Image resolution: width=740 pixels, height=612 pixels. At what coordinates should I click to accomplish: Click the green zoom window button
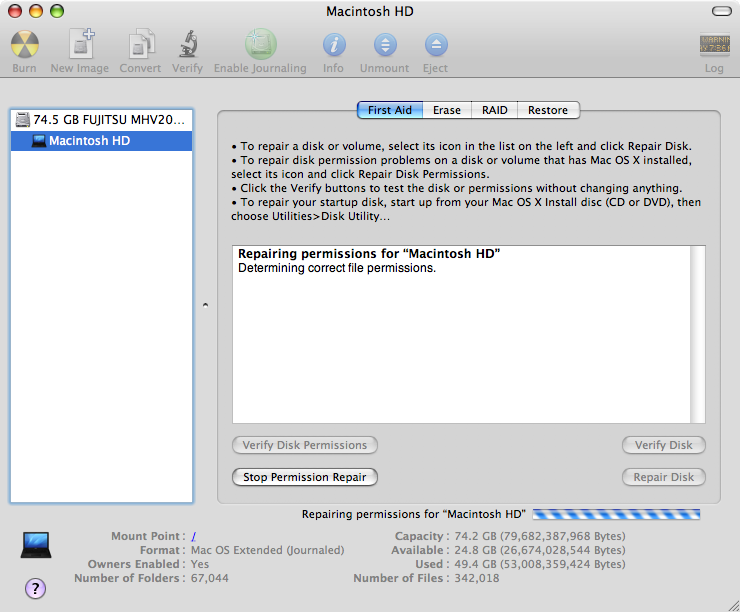(57, 11)
